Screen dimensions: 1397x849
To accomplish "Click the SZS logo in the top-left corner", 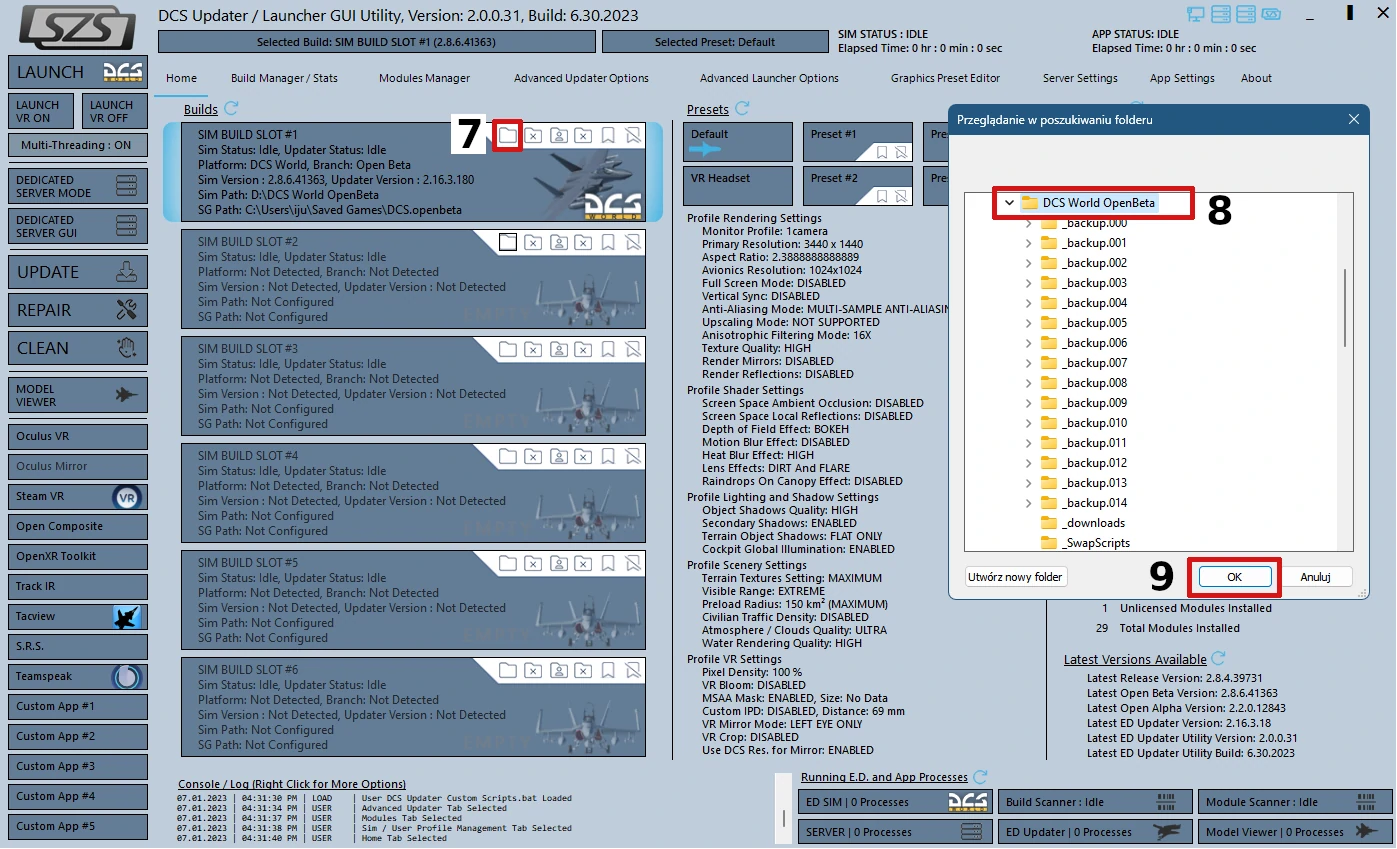I will pyautogui.click(x=77, y=27).
